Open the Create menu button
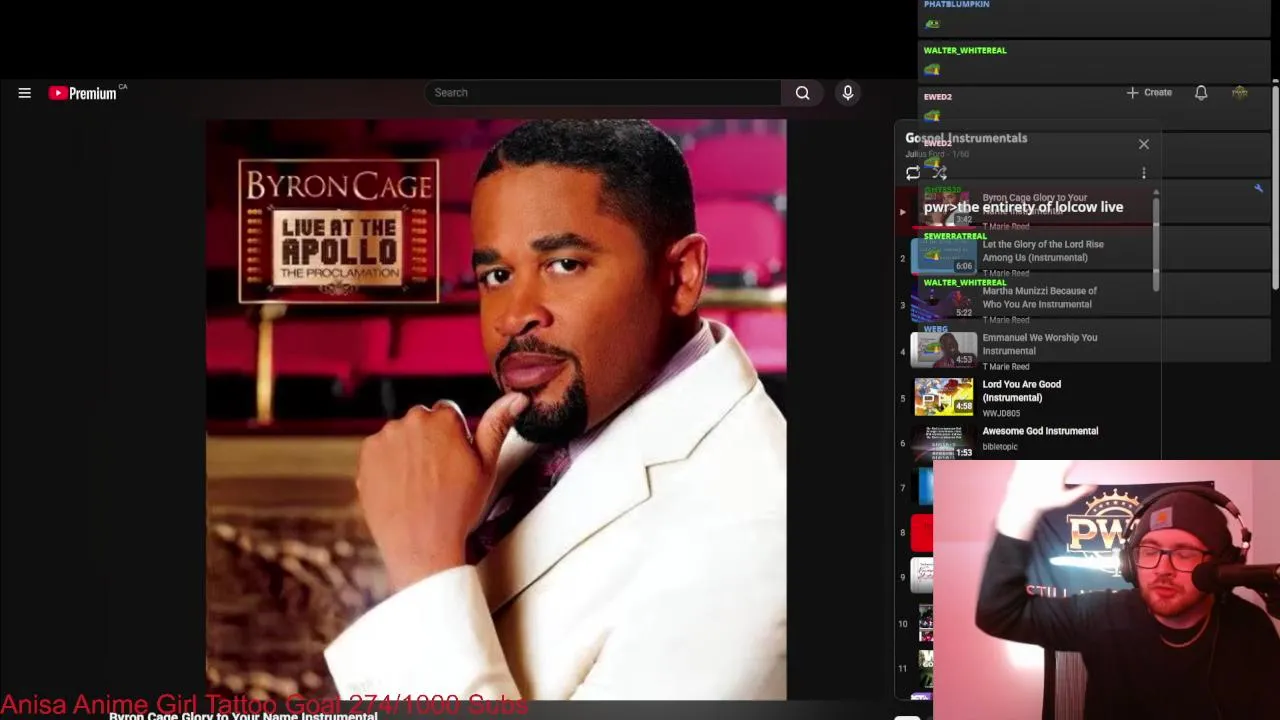The image size is (1280, 720). tap(1149, 92)
